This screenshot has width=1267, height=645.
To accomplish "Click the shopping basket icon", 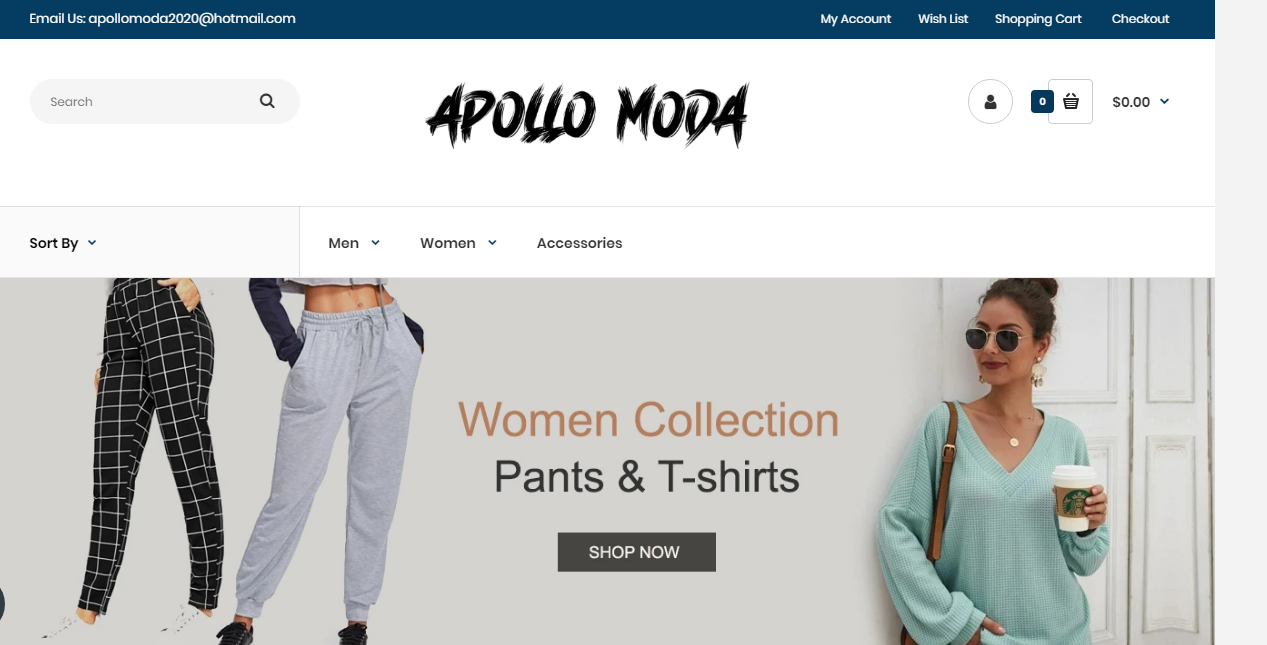I will [x=1070, y=101].
